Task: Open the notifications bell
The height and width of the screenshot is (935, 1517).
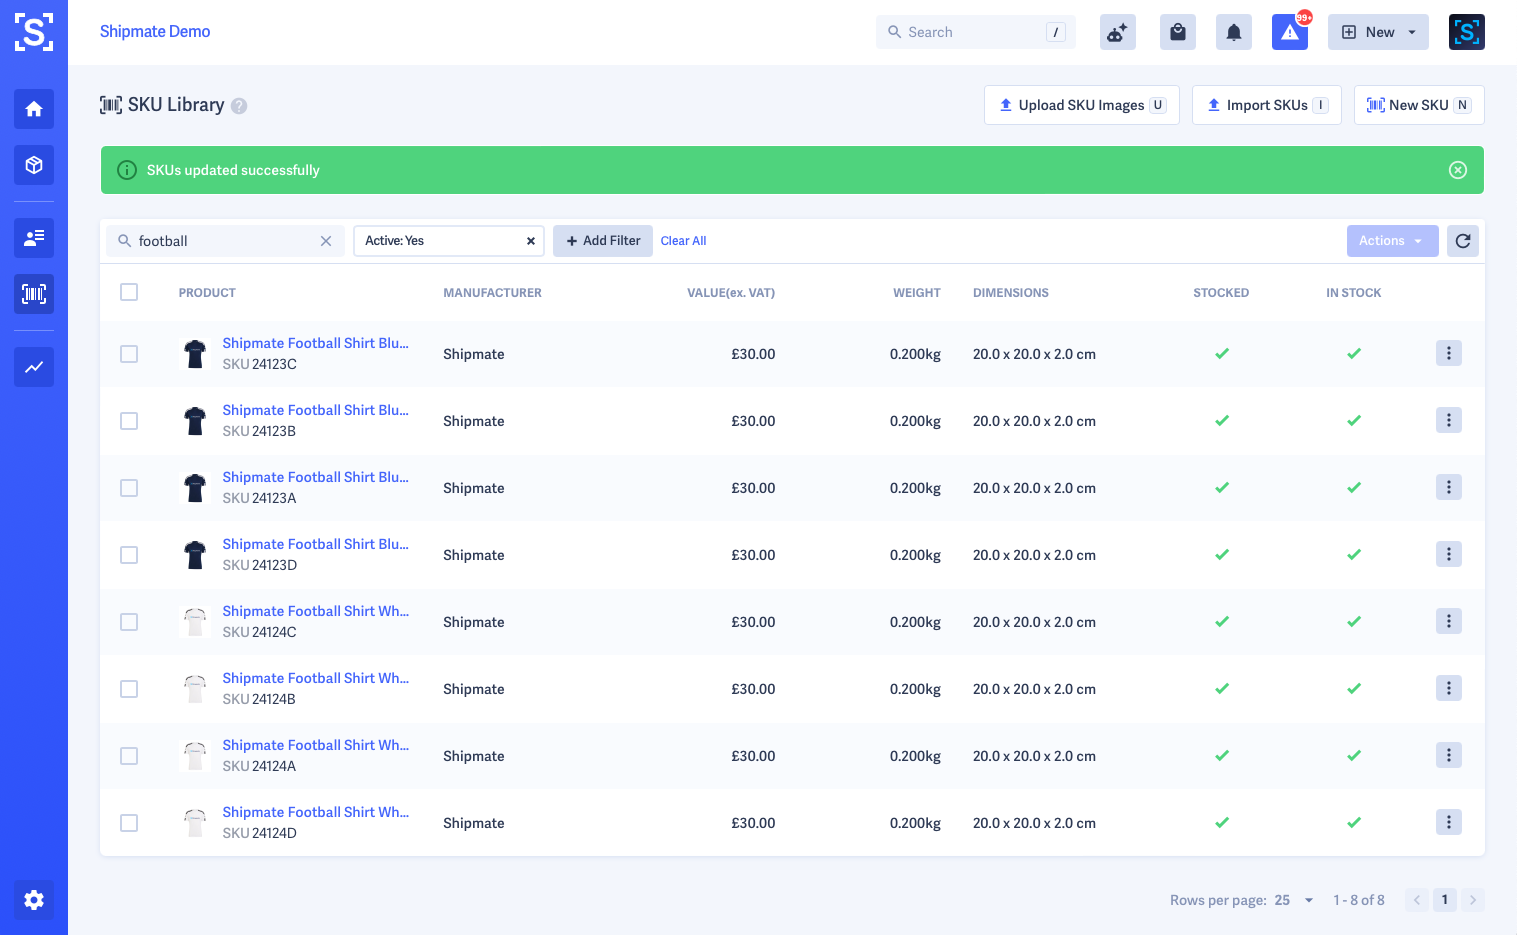Action: point(1234,32)
